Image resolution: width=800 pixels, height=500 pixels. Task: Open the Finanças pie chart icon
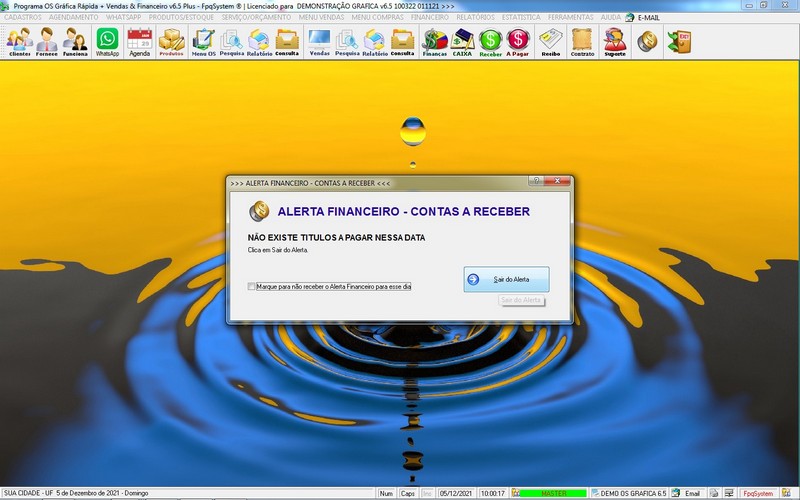[435, 42]
